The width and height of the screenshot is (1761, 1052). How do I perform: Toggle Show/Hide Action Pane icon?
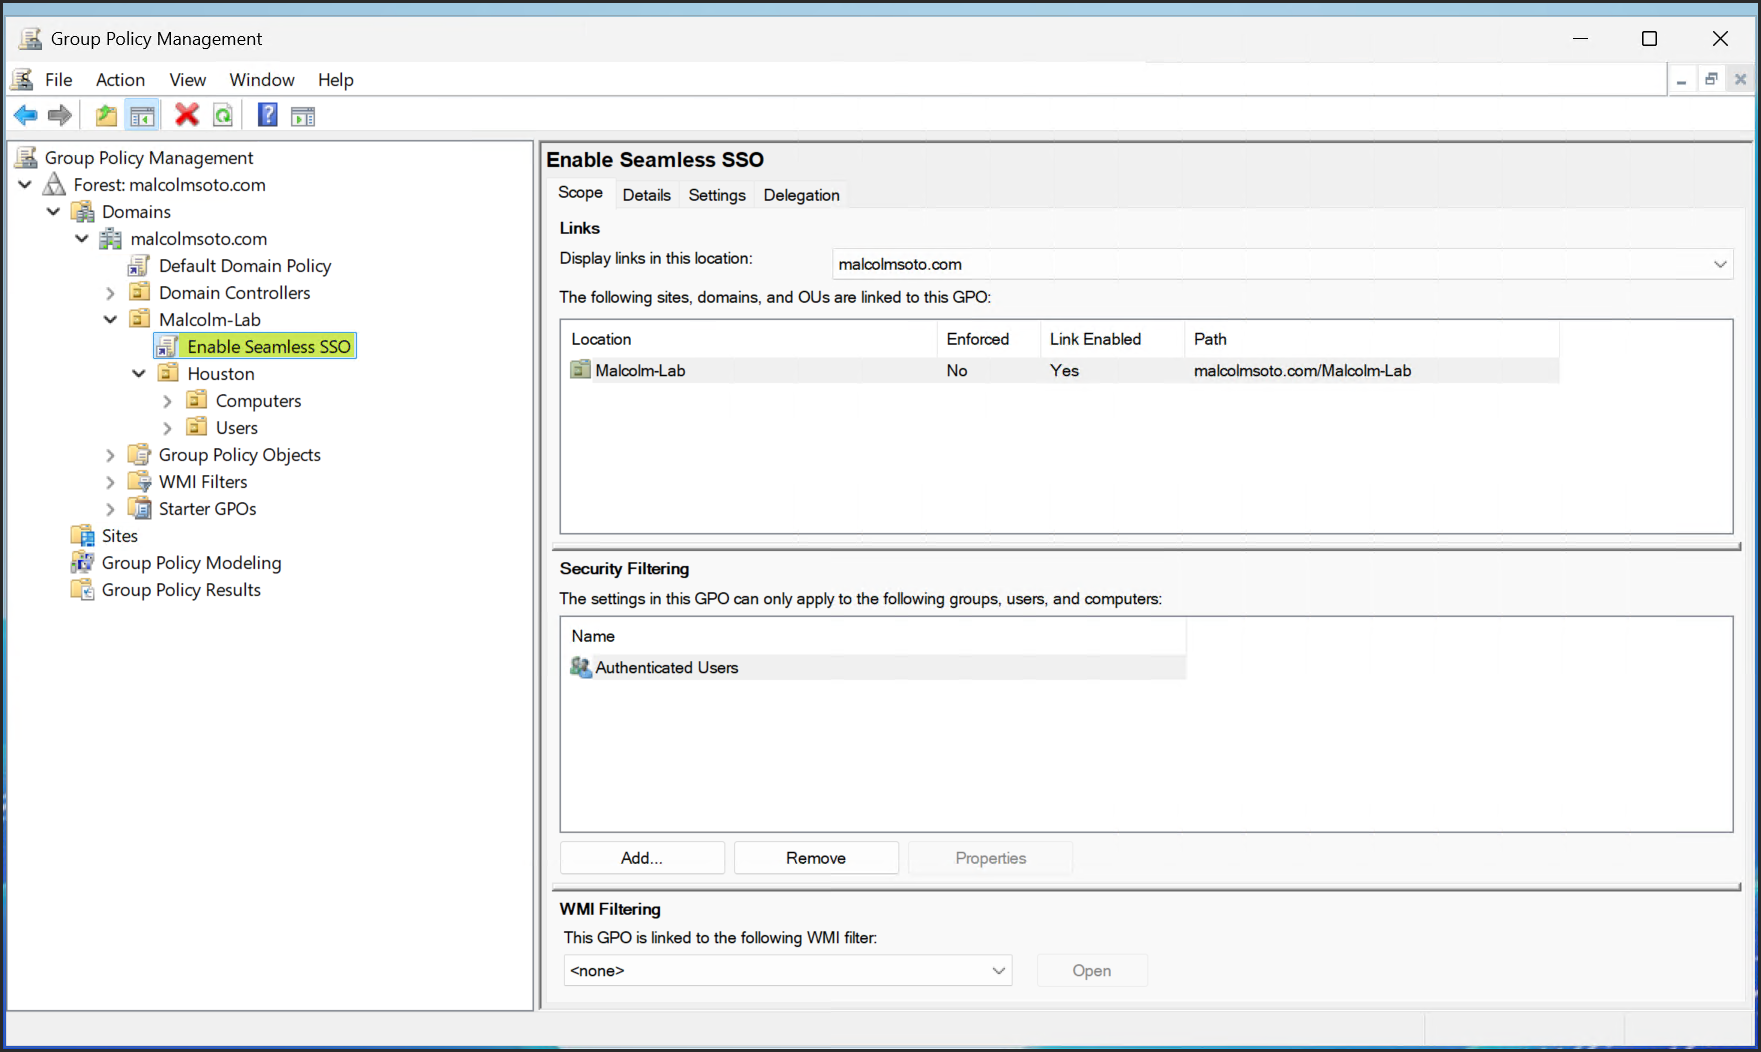(x=303, y=116)
